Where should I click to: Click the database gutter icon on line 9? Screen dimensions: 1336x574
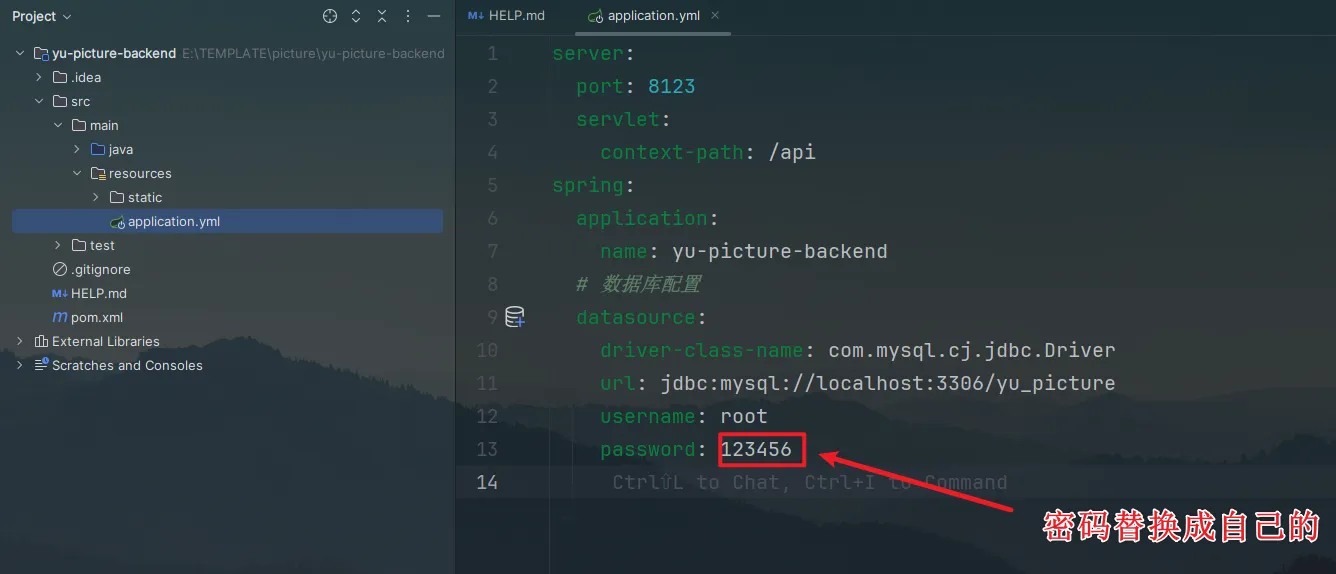(515, 317)
